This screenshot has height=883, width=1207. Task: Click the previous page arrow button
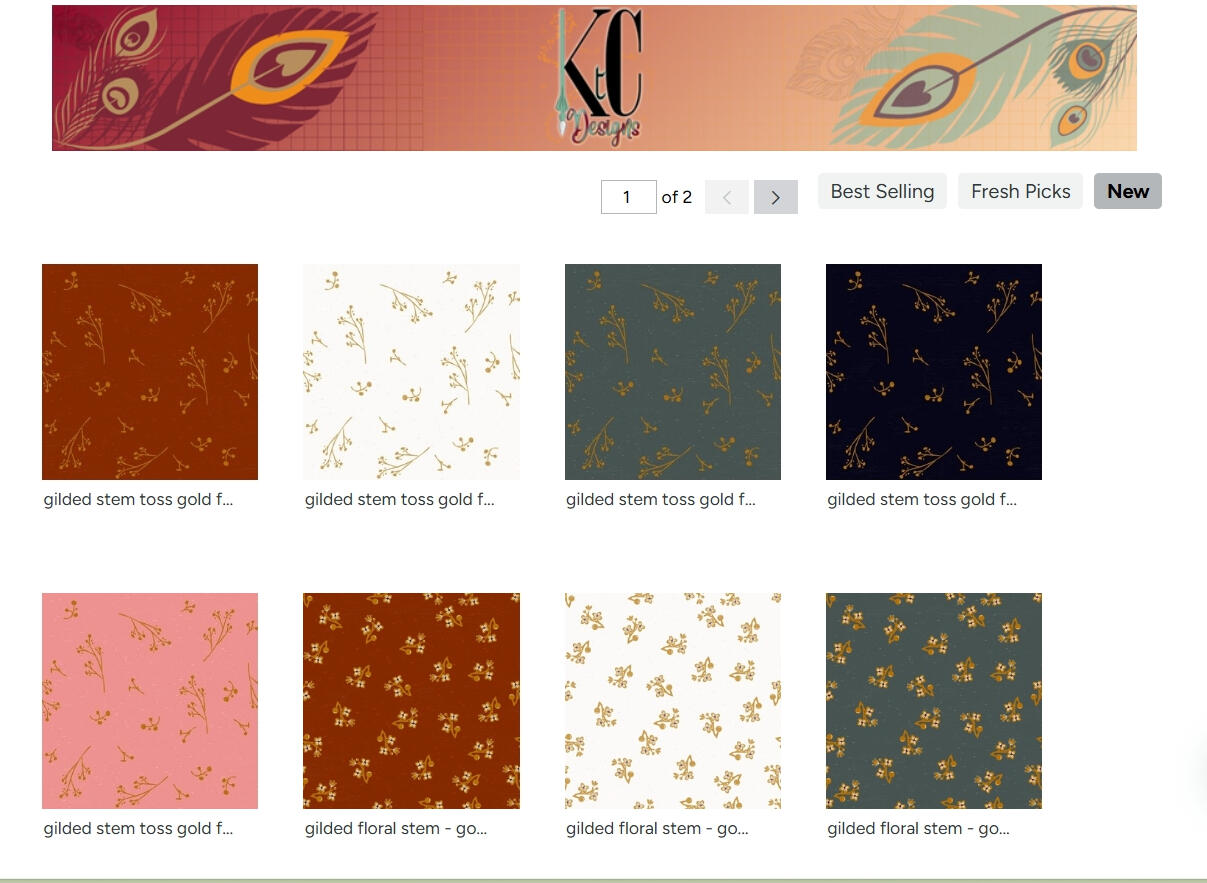tap(726, 197)
